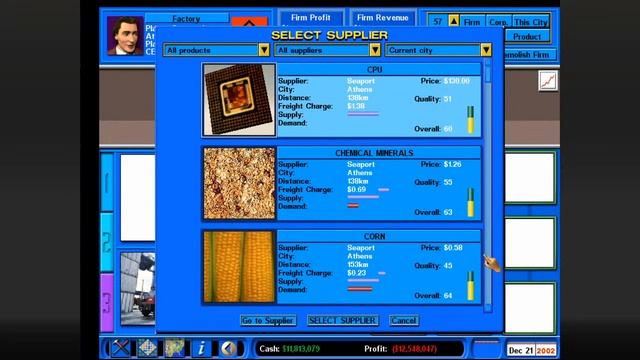The width and height of the screenshot is (640, 360).
Task: Click the Corn distance 153km
Action: [x=358, y=264]
